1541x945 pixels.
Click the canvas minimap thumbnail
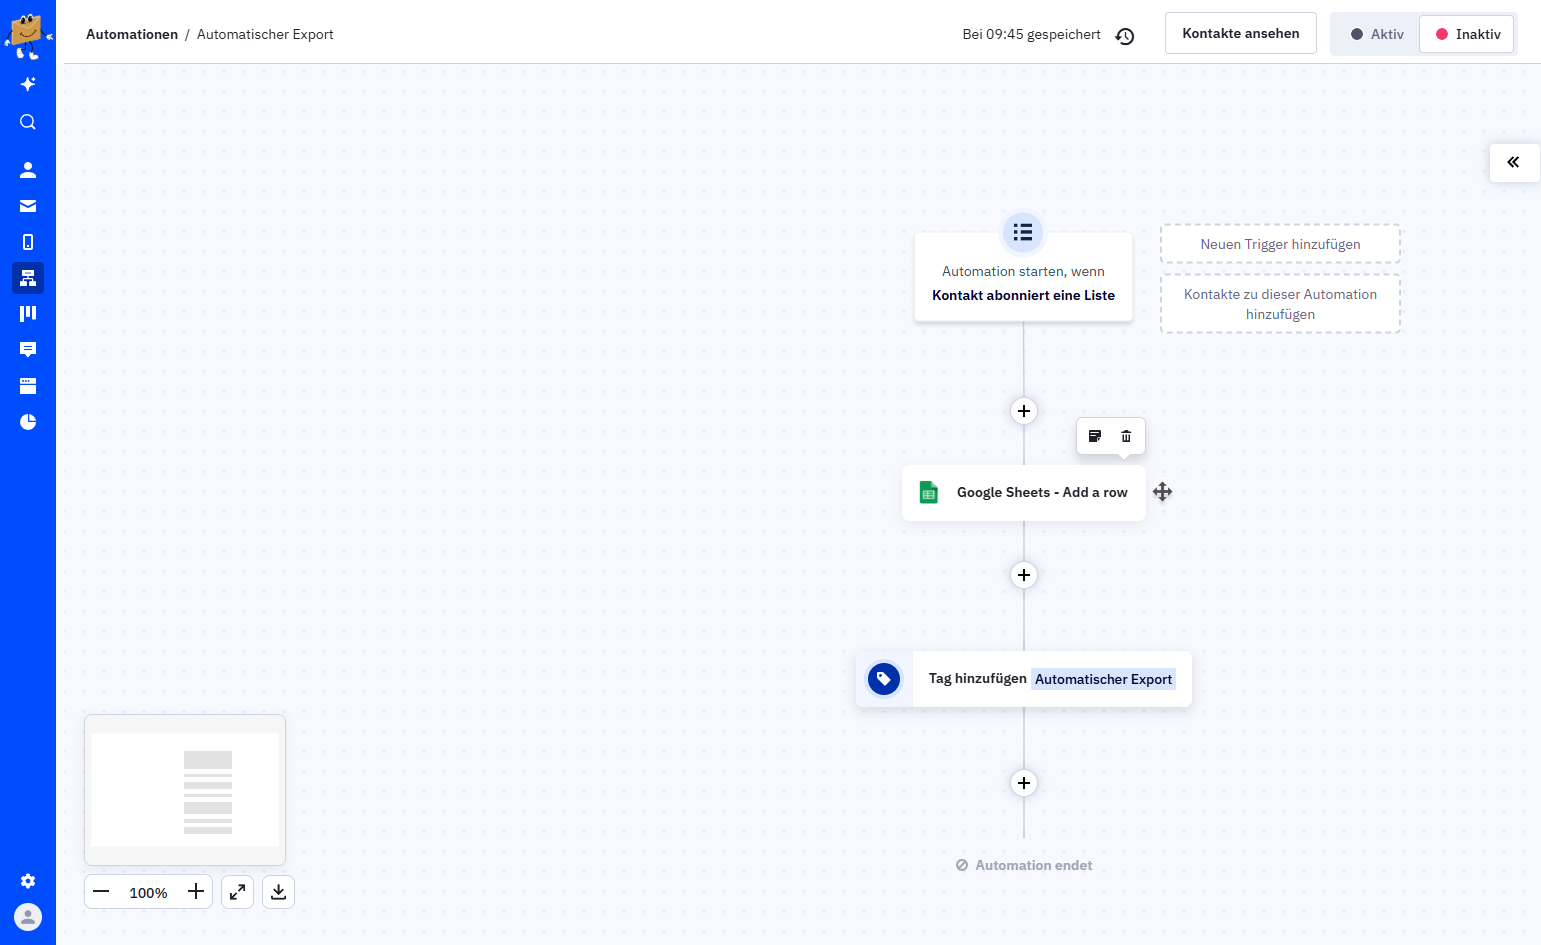click(x=185, y=790)
